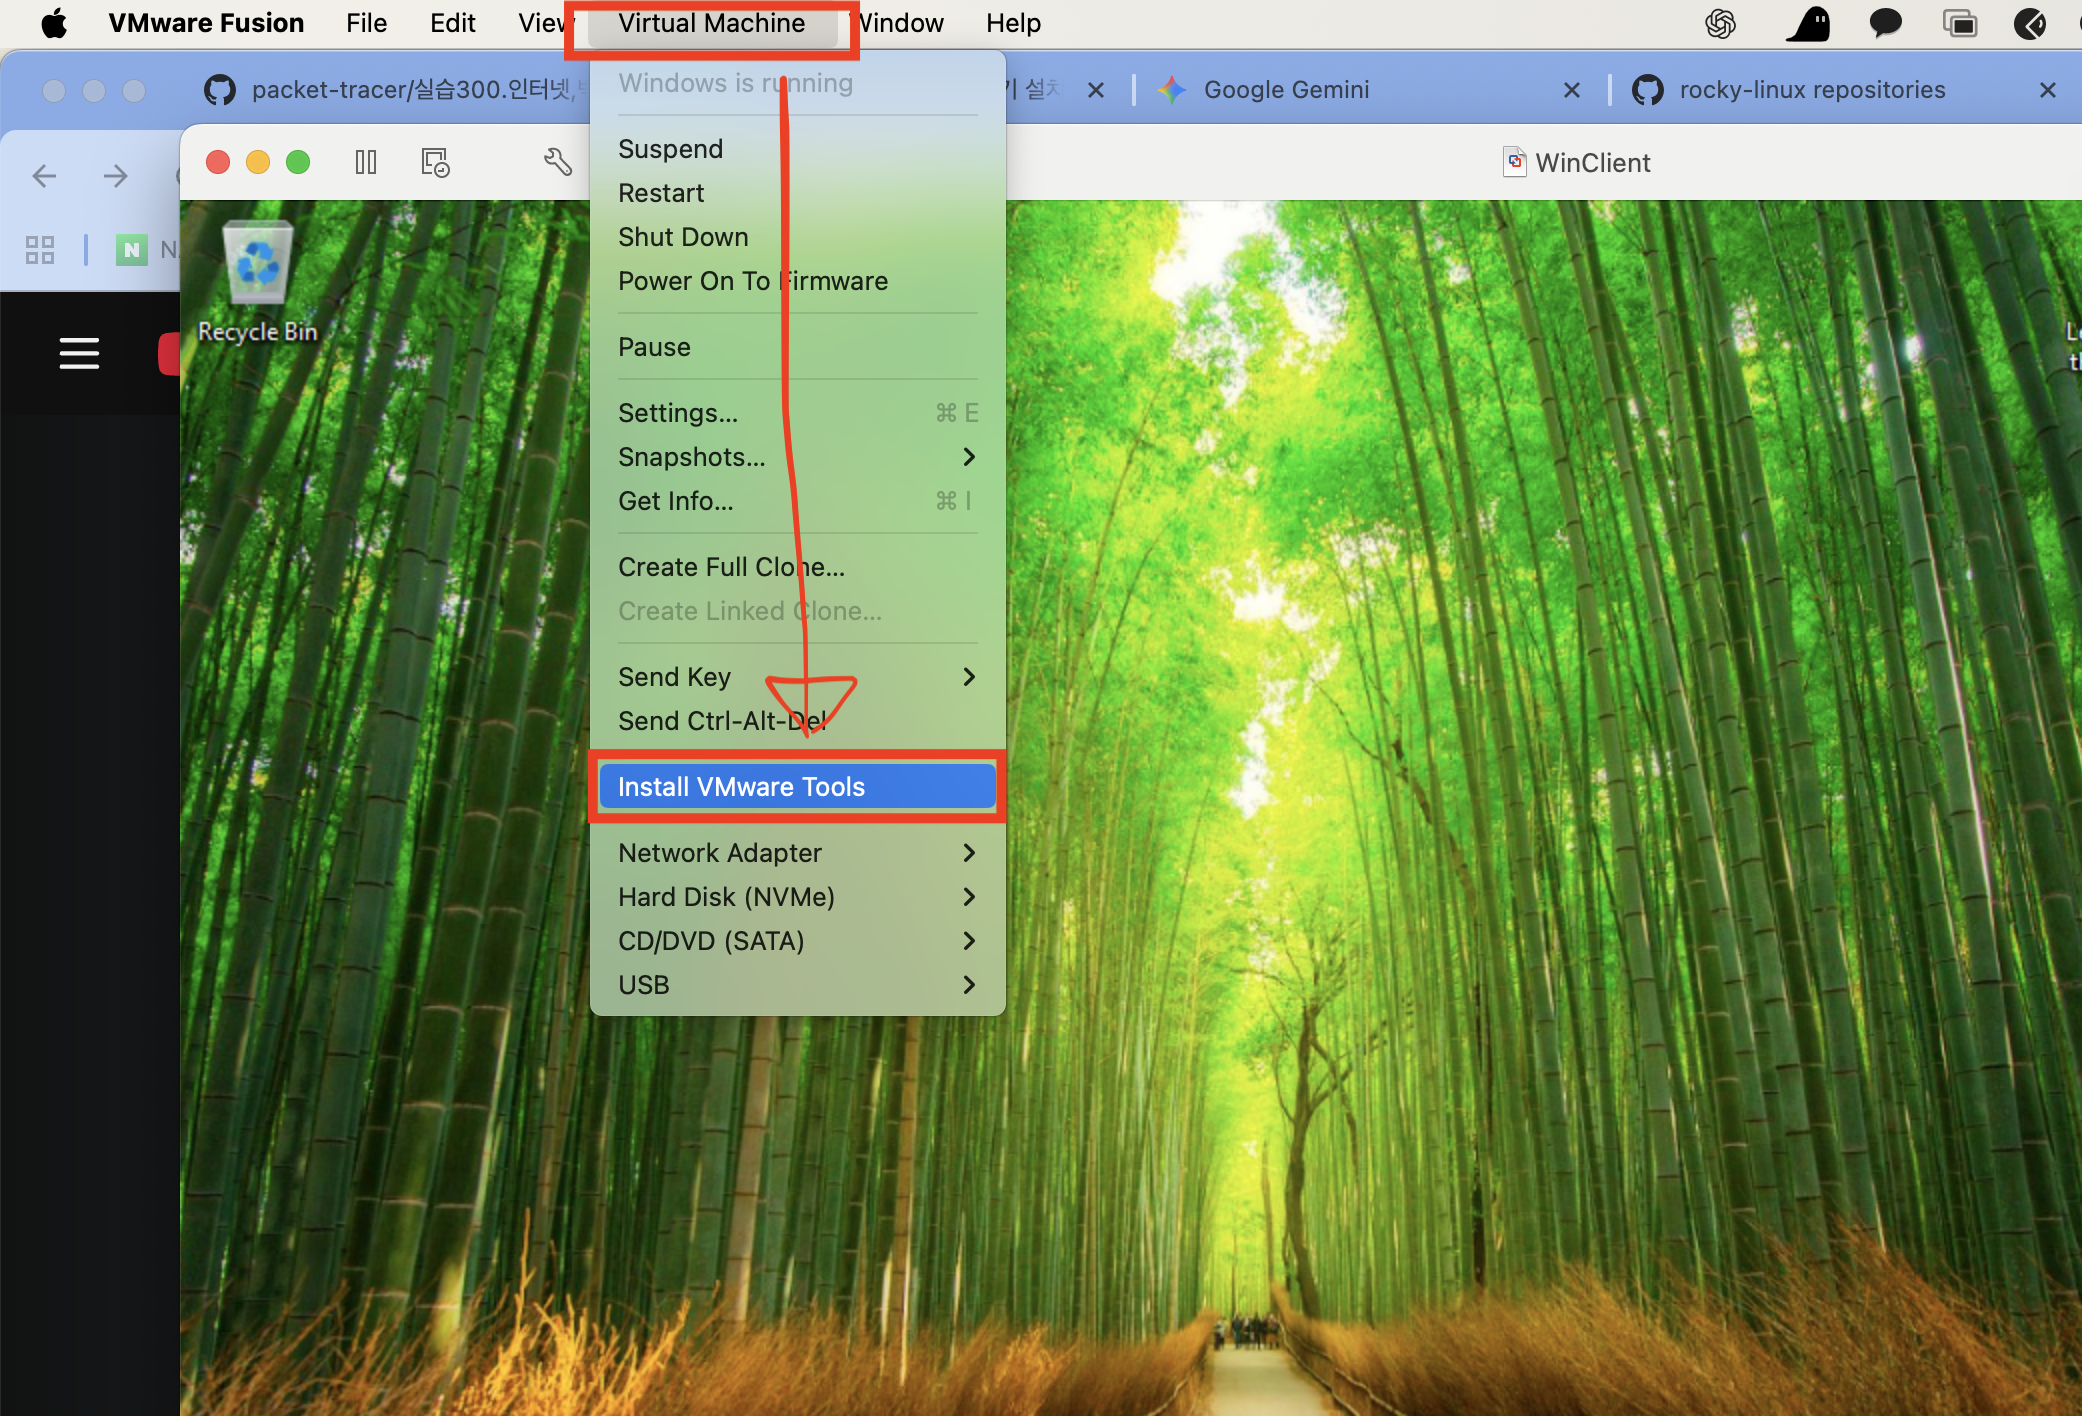Open the ChatGPT menu bar icon
This screenshot has height=1416, width=2082.
point(1720,23)
